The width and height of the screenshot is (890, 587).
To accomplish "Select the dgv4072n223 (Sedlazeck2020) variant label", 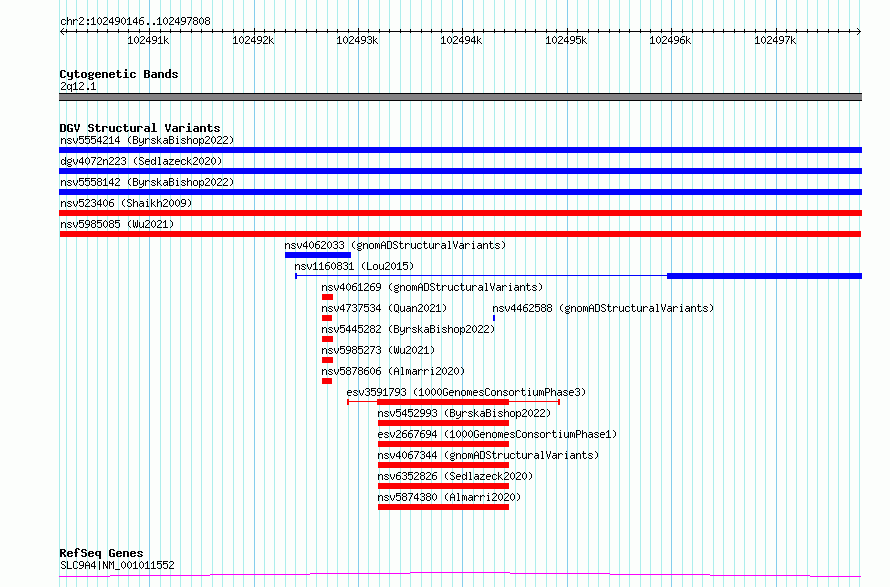I will click(141, 161).
